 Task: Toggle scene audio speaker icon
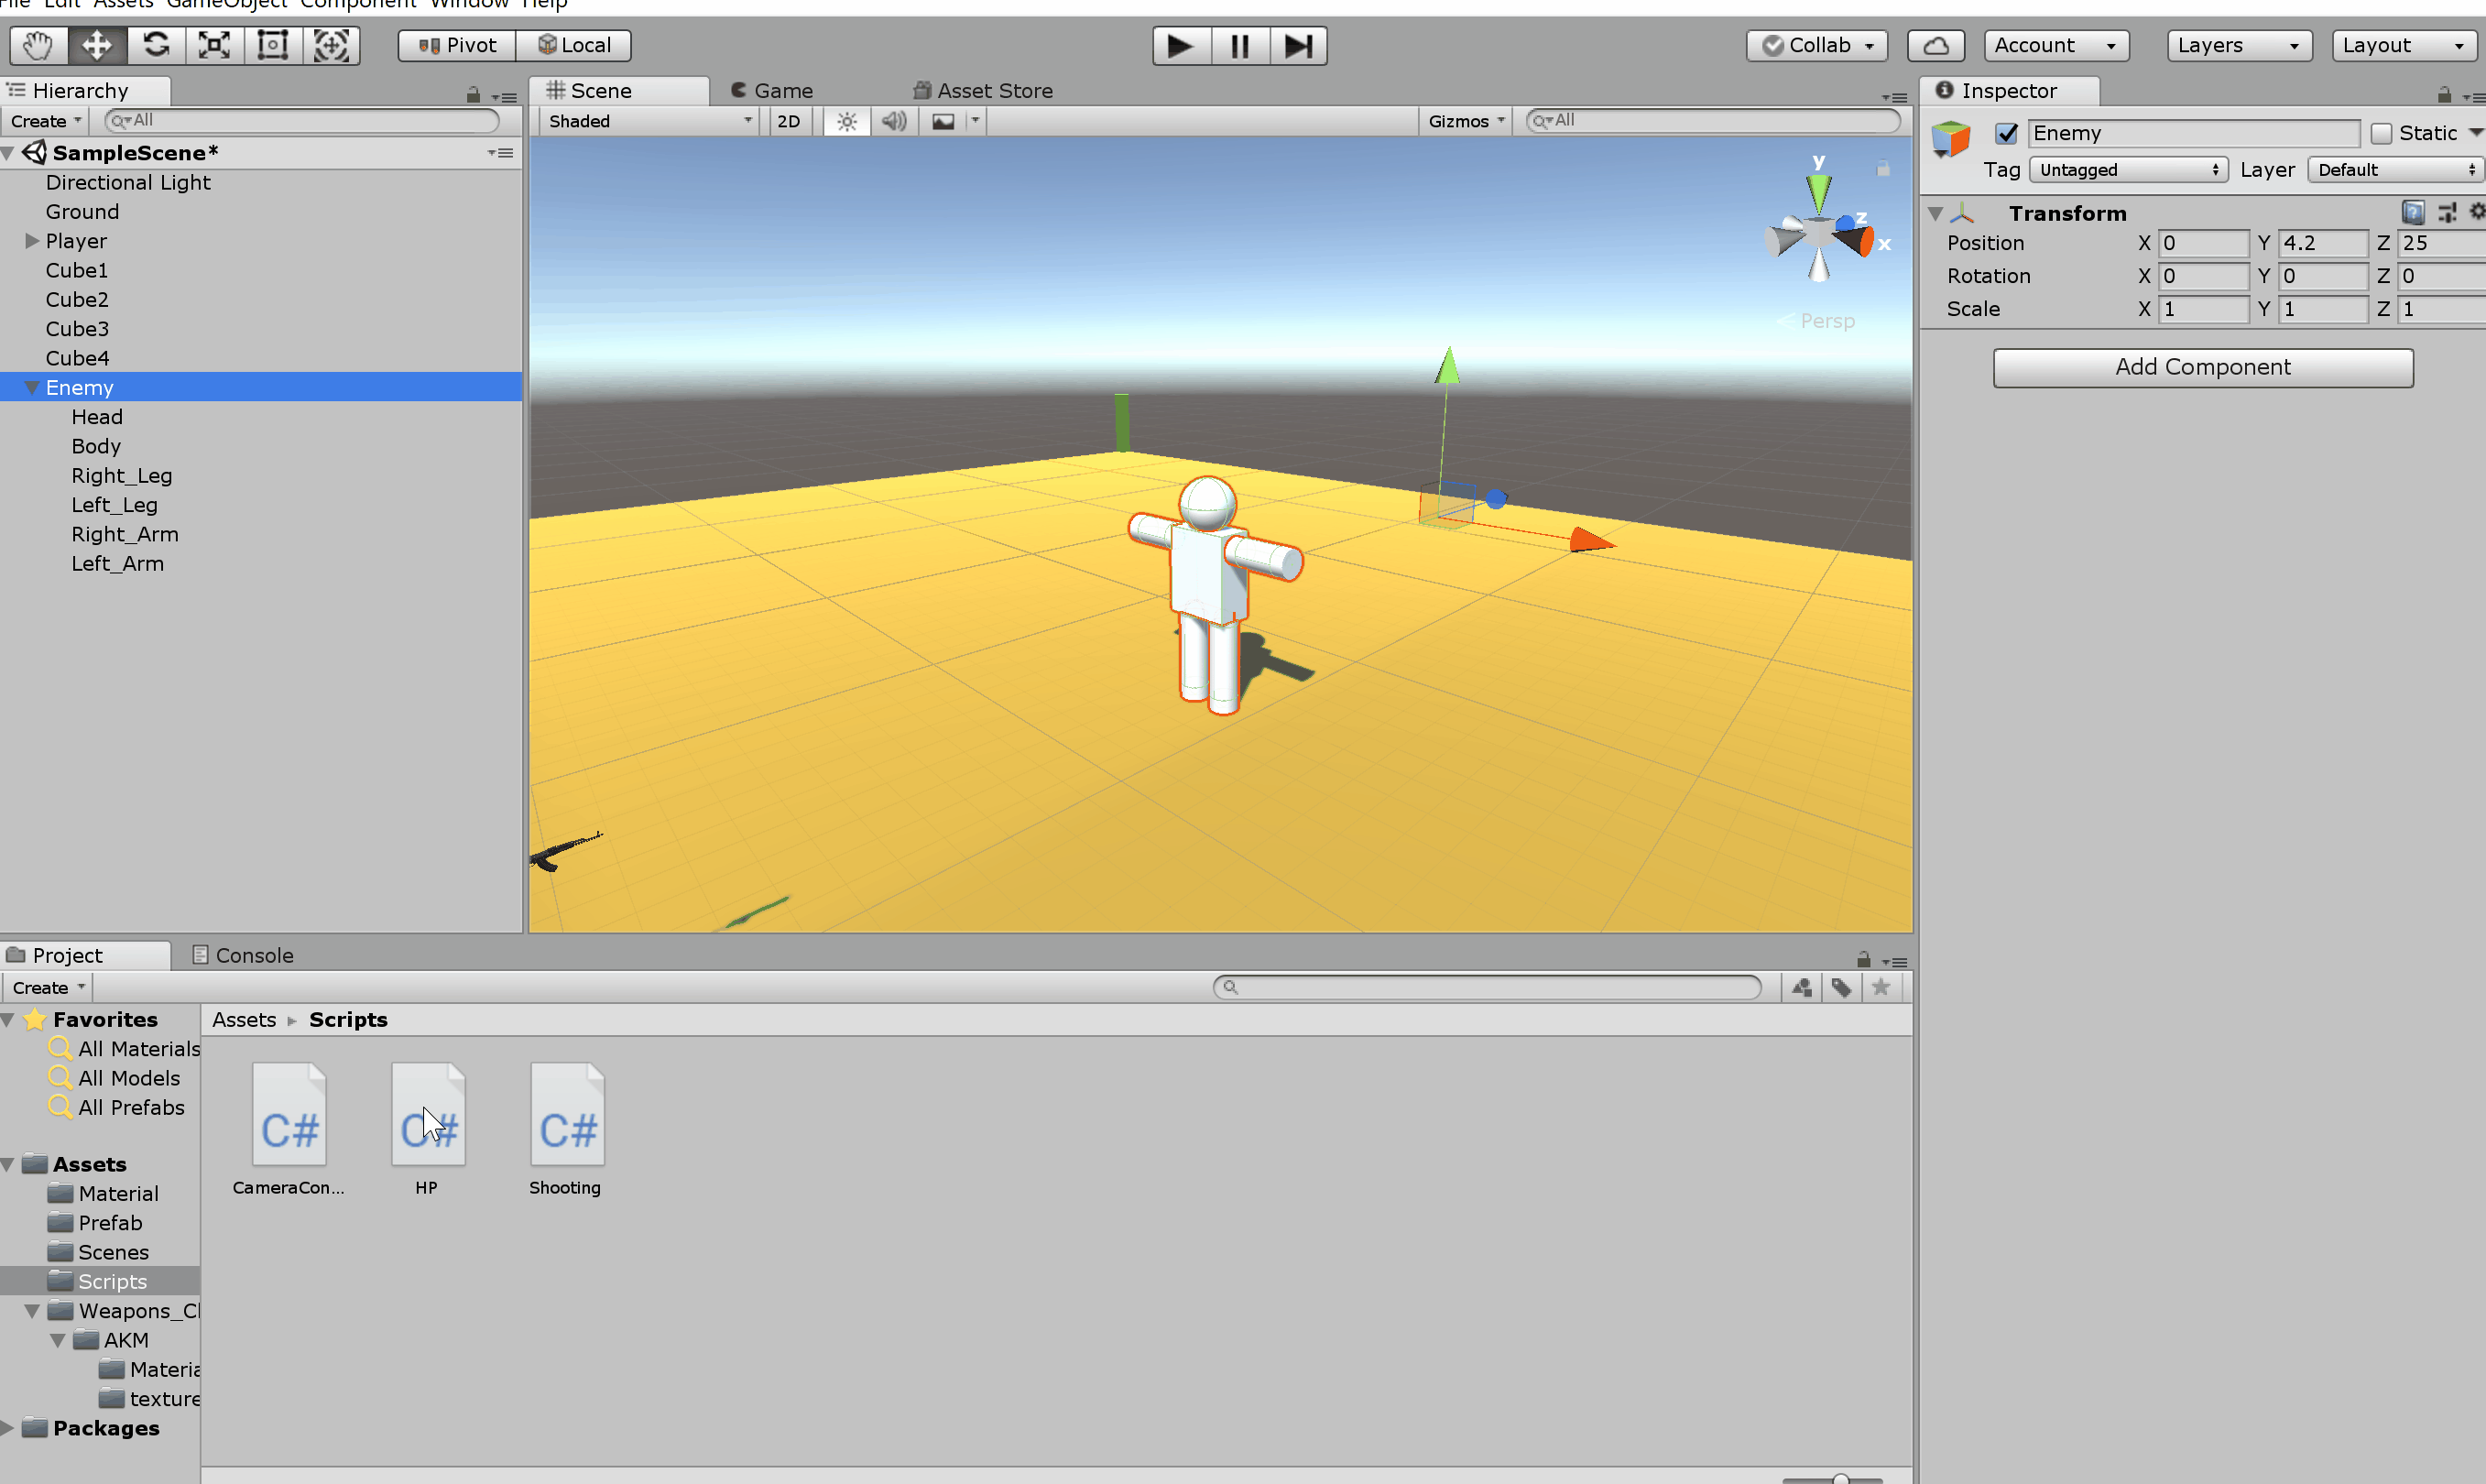pyautogui.click(x=893, y=121)
